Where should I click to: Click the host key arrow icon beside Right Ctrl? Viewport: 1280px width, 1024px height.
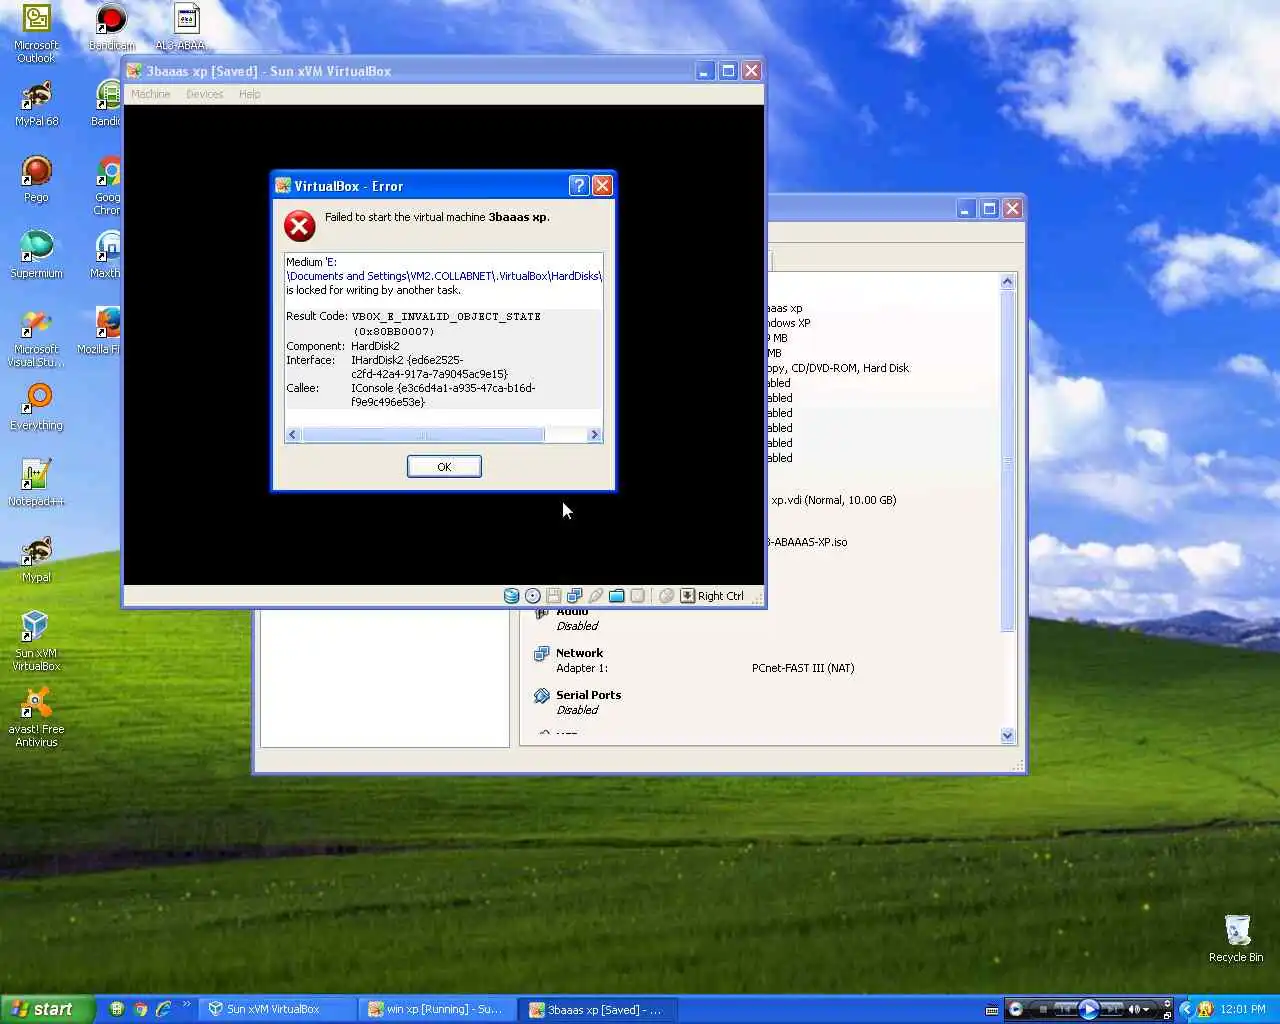[x=687, y=596]
